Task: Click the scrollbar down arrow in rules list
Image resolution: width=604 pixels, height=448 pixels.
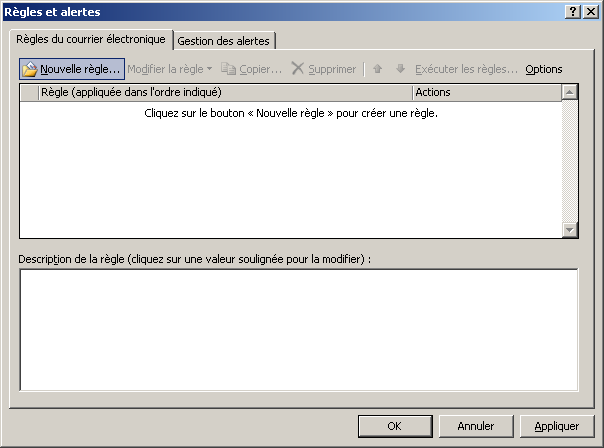Action: click(x=569, y=230)
